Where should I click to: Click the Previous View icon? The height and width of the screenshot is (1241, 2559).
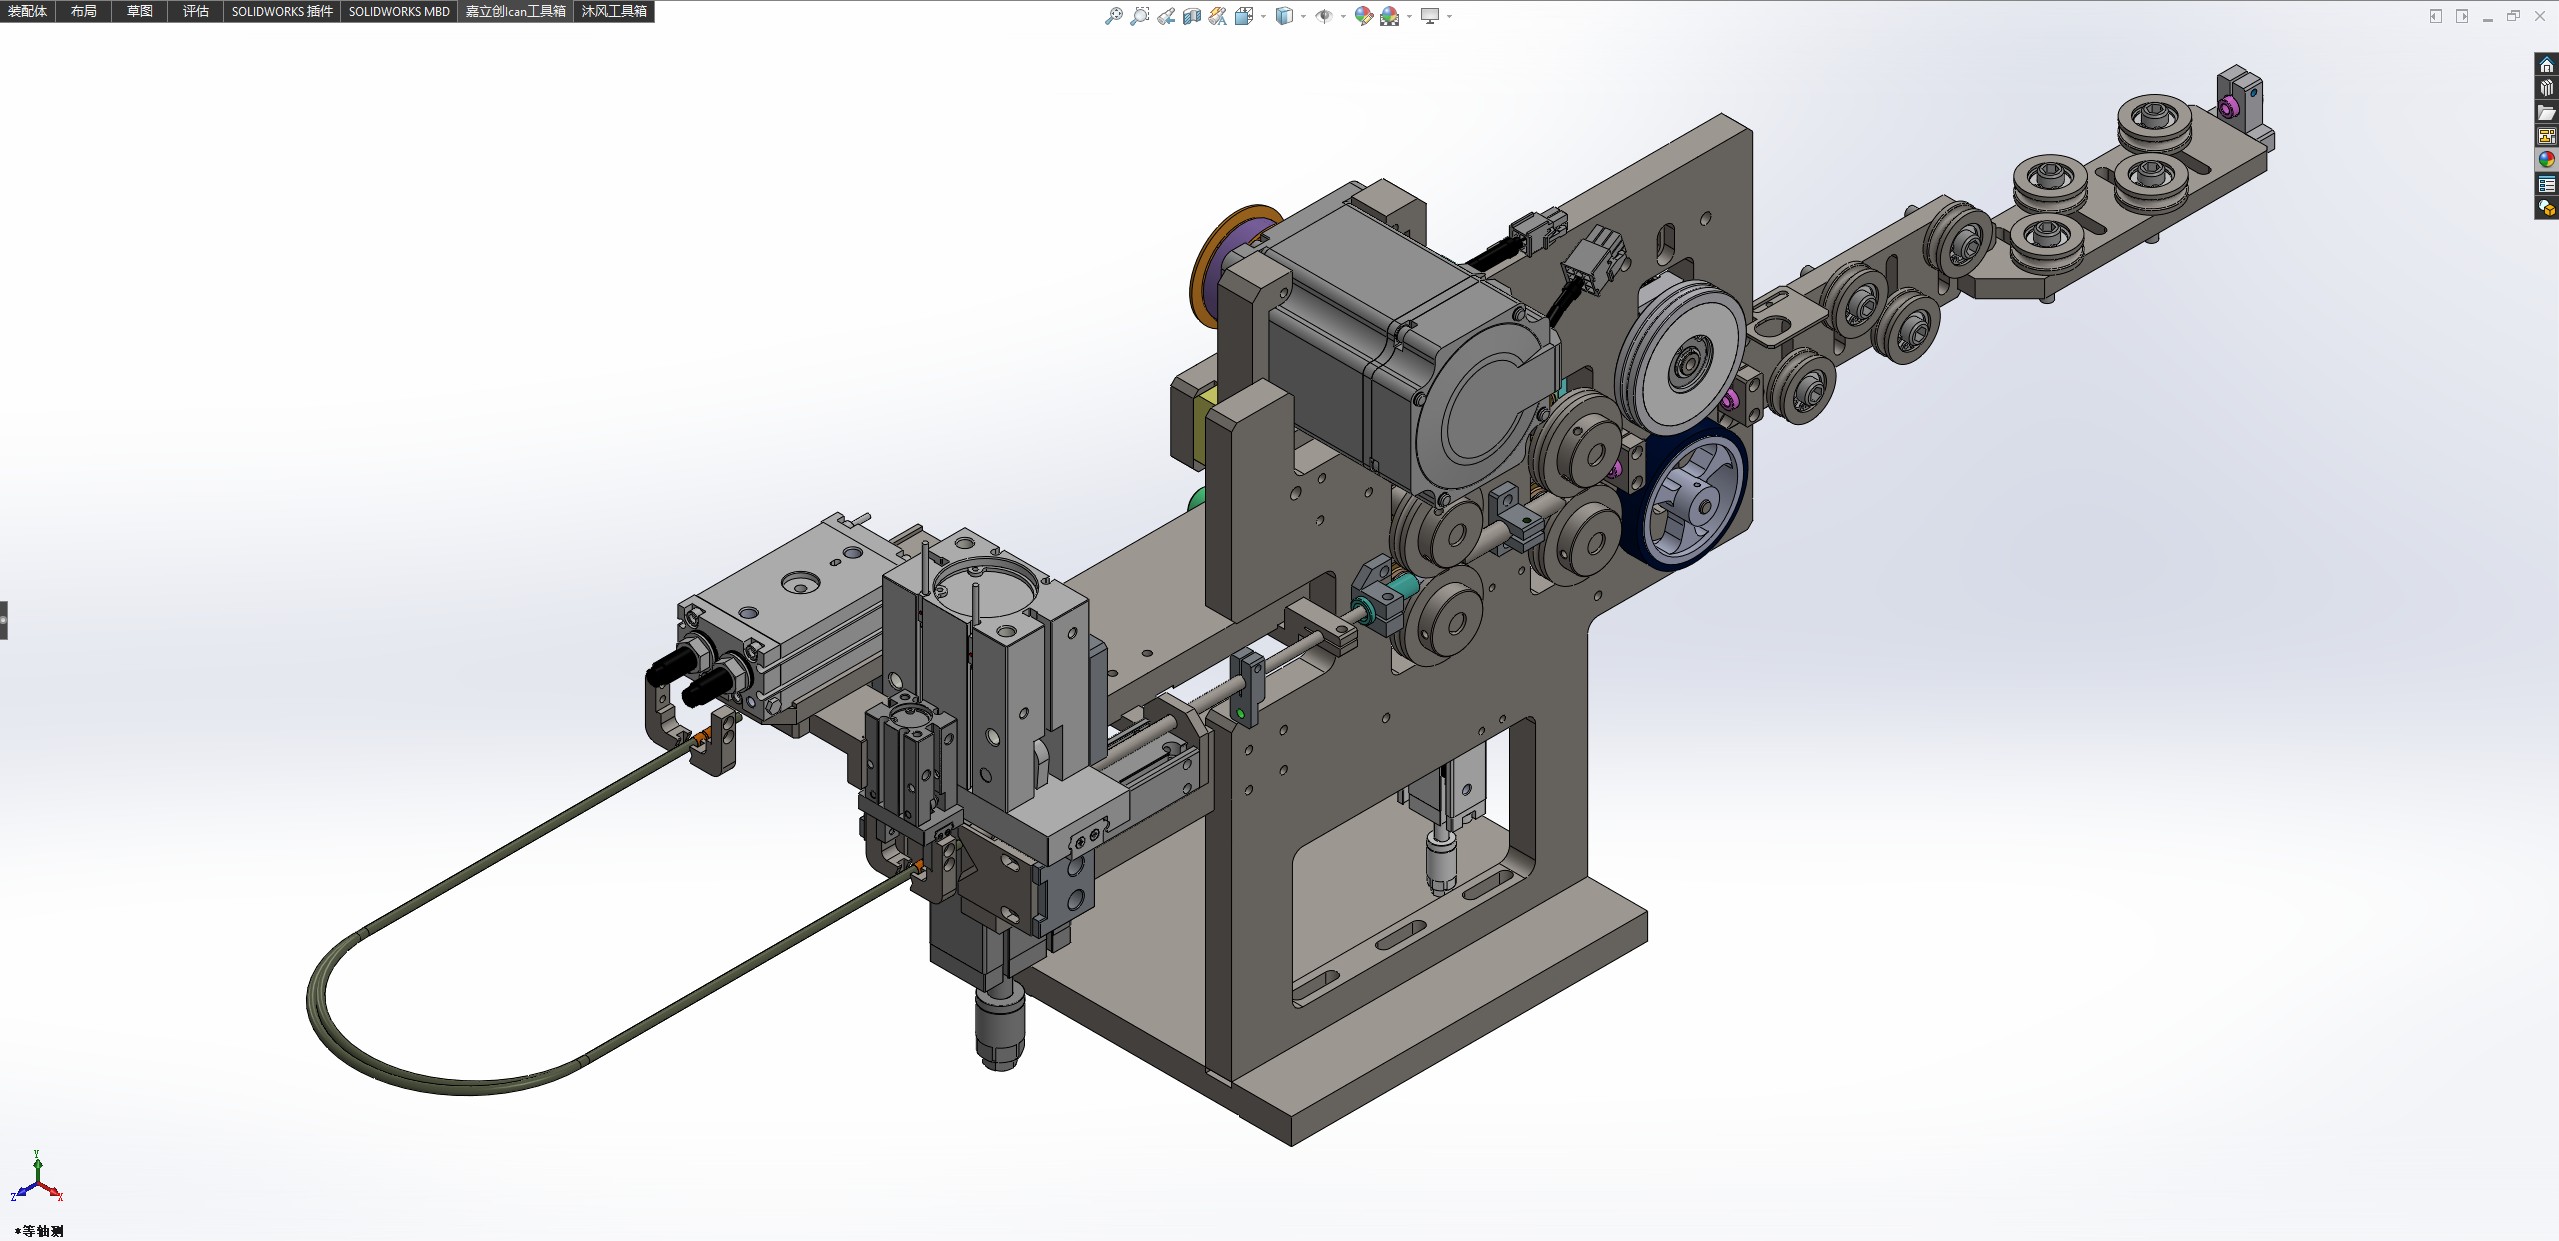pyautogui.click(x=1166, y=16)
